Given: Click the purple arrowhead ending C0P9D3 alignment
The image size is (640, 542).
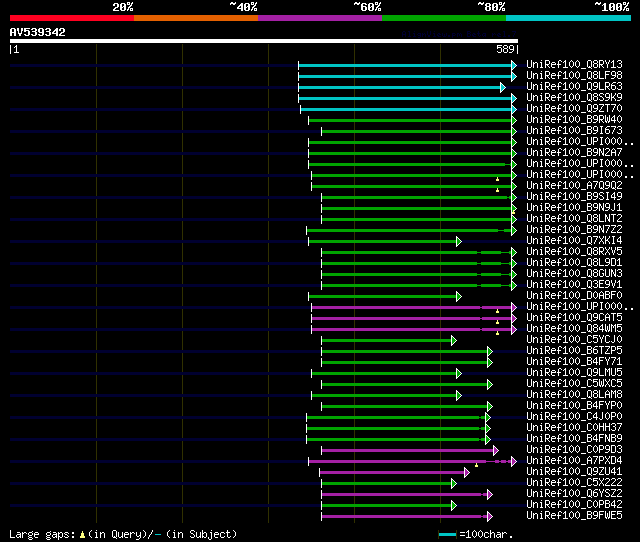Looking at the screenshot, I should (496, 451).
